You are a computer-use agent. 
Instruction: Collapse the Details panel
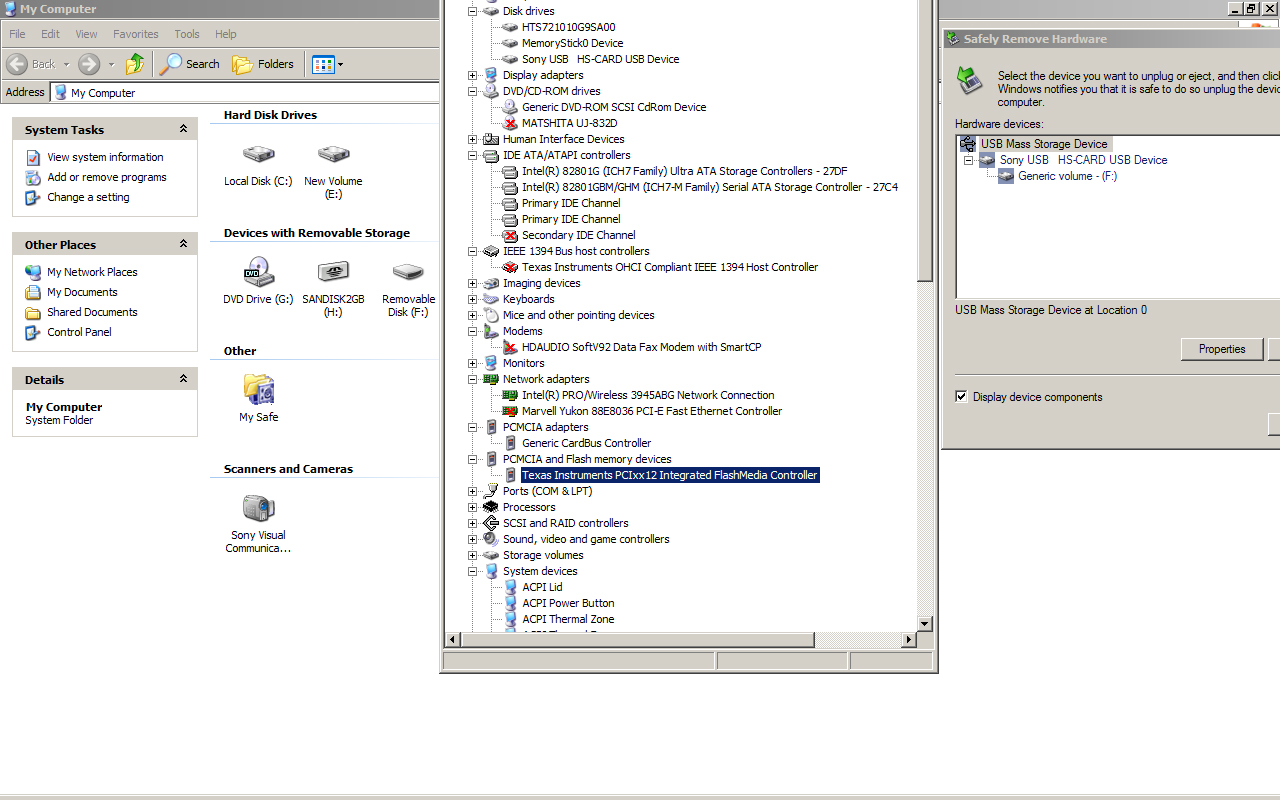(x=183, y=379)
